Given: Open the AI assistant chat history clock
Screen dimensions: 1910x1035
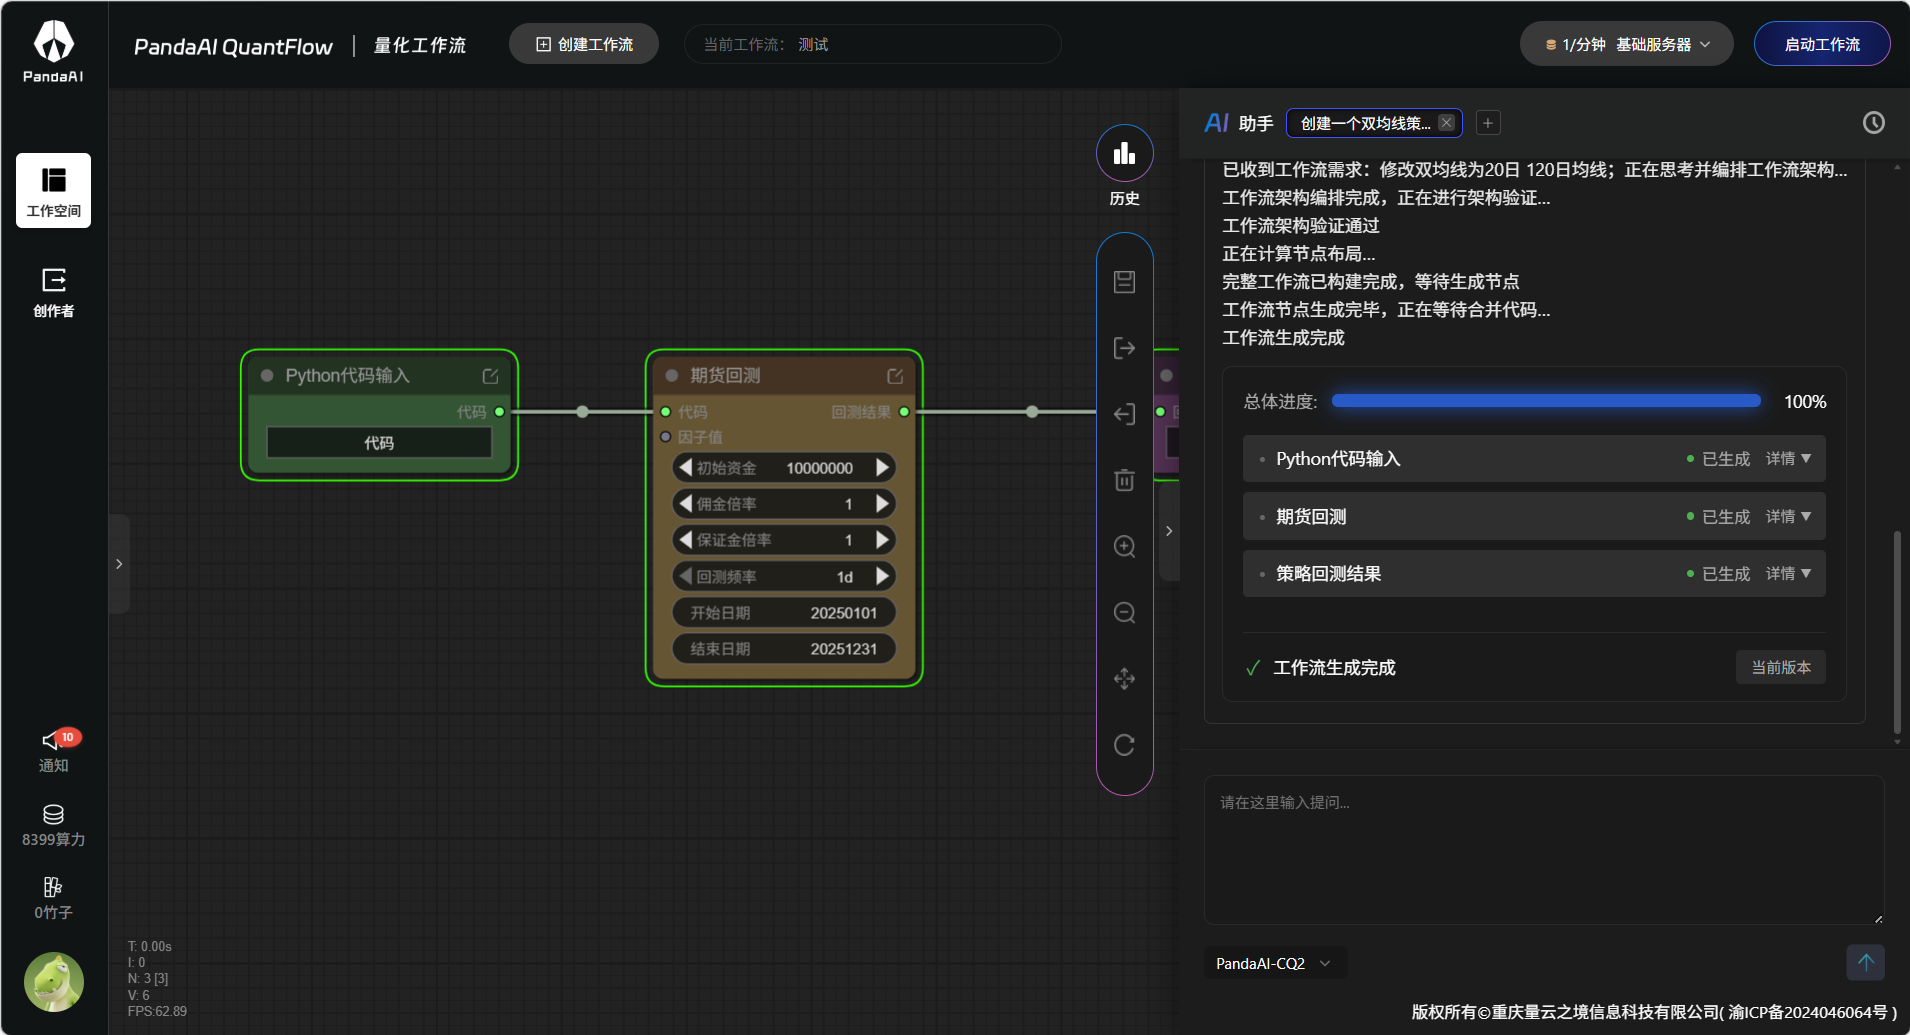Looking at the screenshot, I should pyautogui.click(x=1873, y=122).
